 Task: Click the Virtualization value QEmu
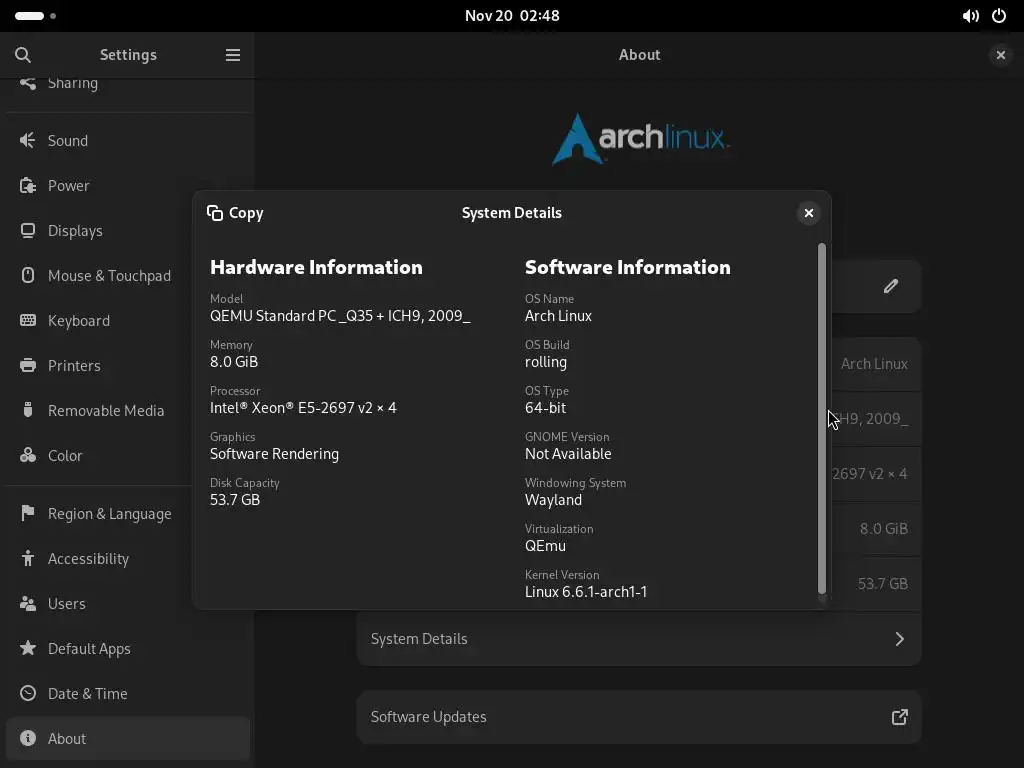pyautogui.click(x=545, y=546)
